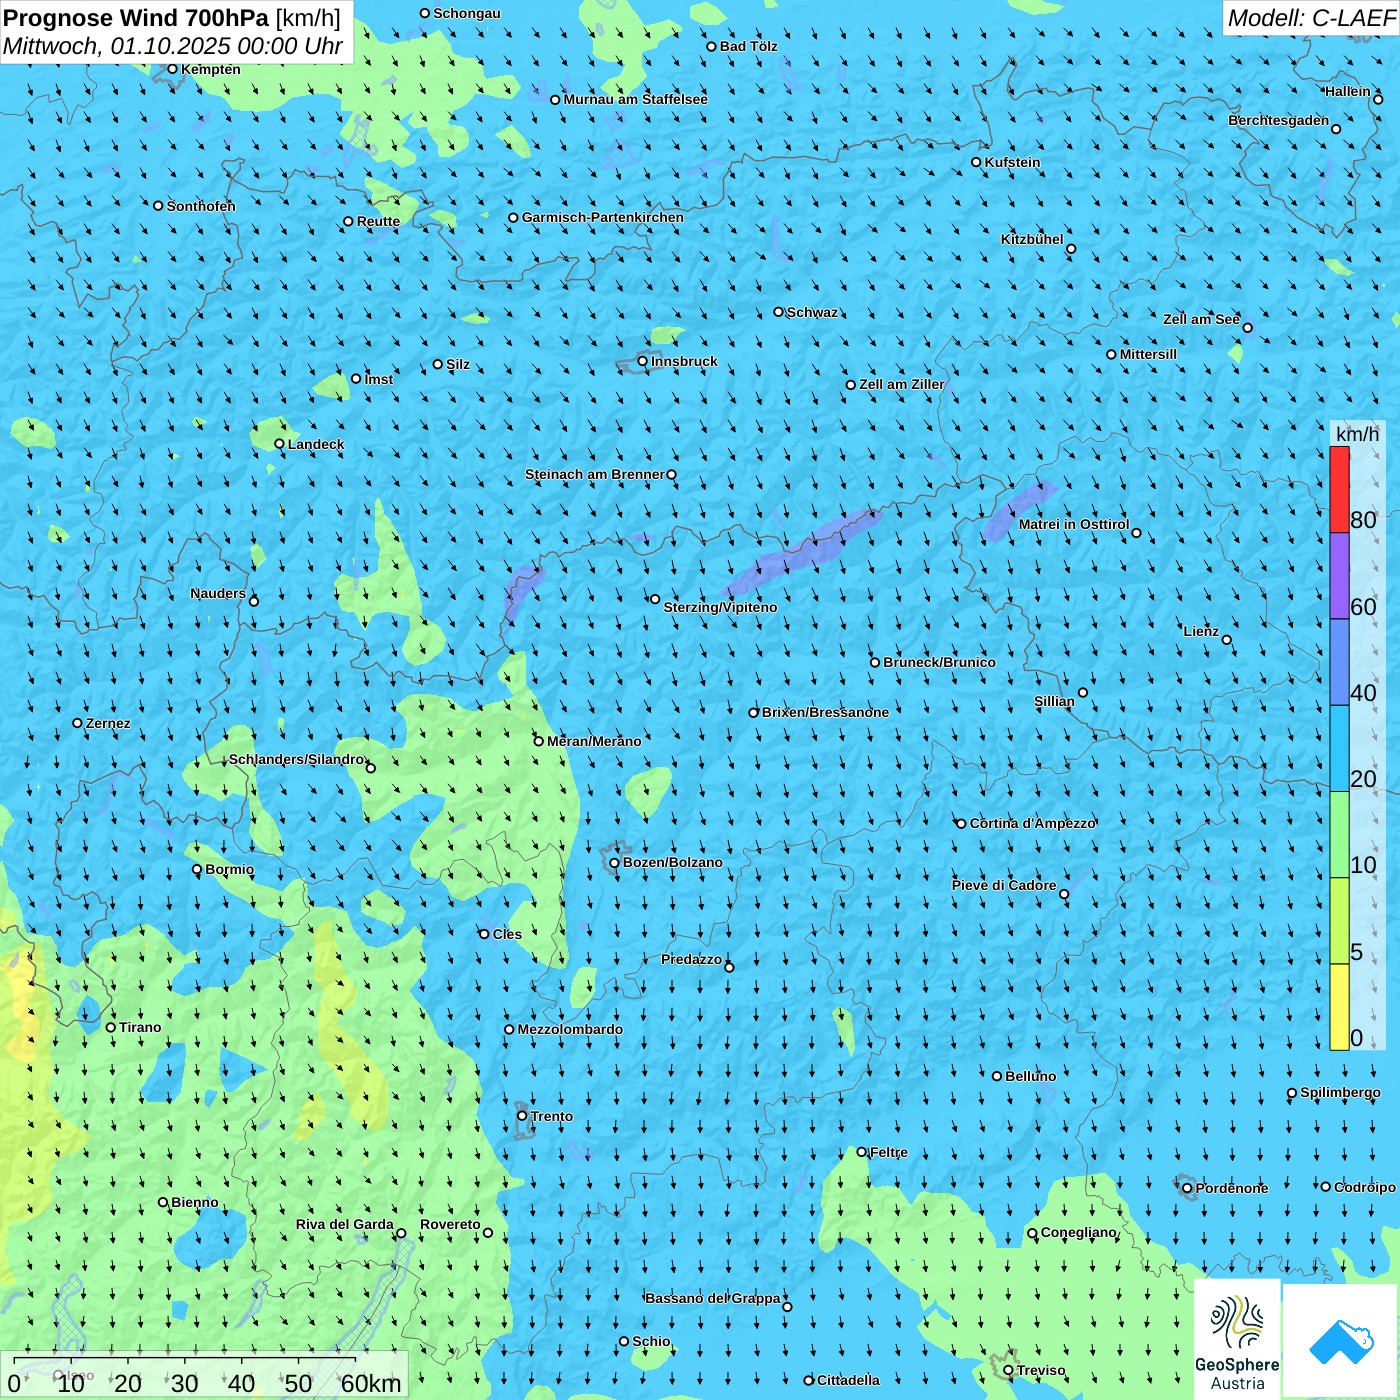This screenshot has height=1400, width=1400.
Task: Click the 'Predazzo' label
Action: tap(691, 959)
